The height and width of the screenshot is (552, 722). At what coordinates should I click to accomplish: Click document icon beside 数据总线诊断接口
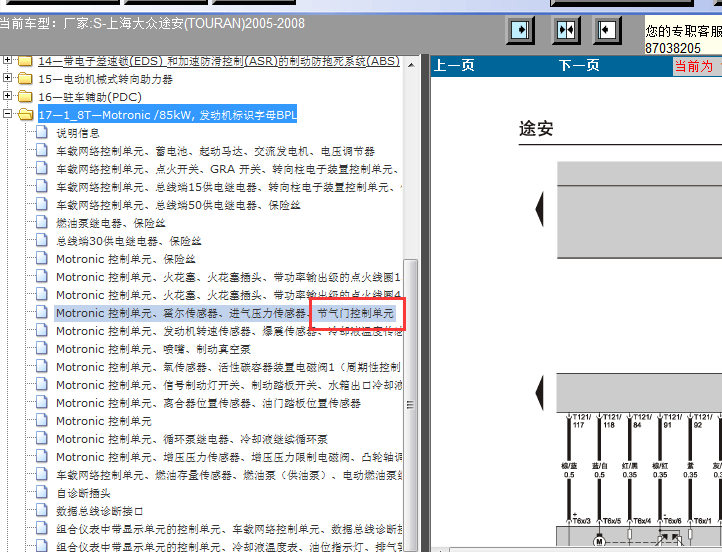click(x=41, y=510)
